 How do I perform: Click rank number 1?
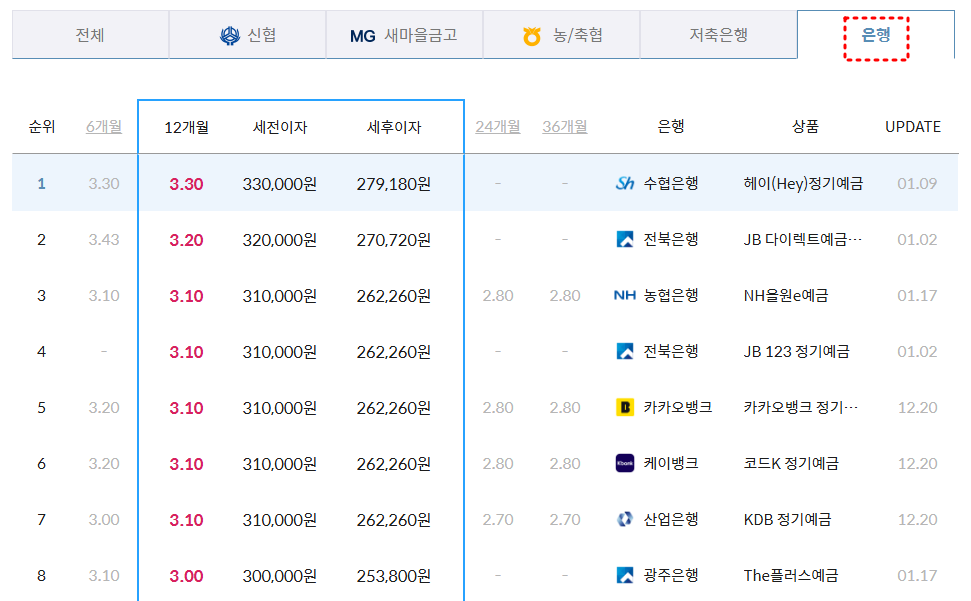[x=41, y=183]
